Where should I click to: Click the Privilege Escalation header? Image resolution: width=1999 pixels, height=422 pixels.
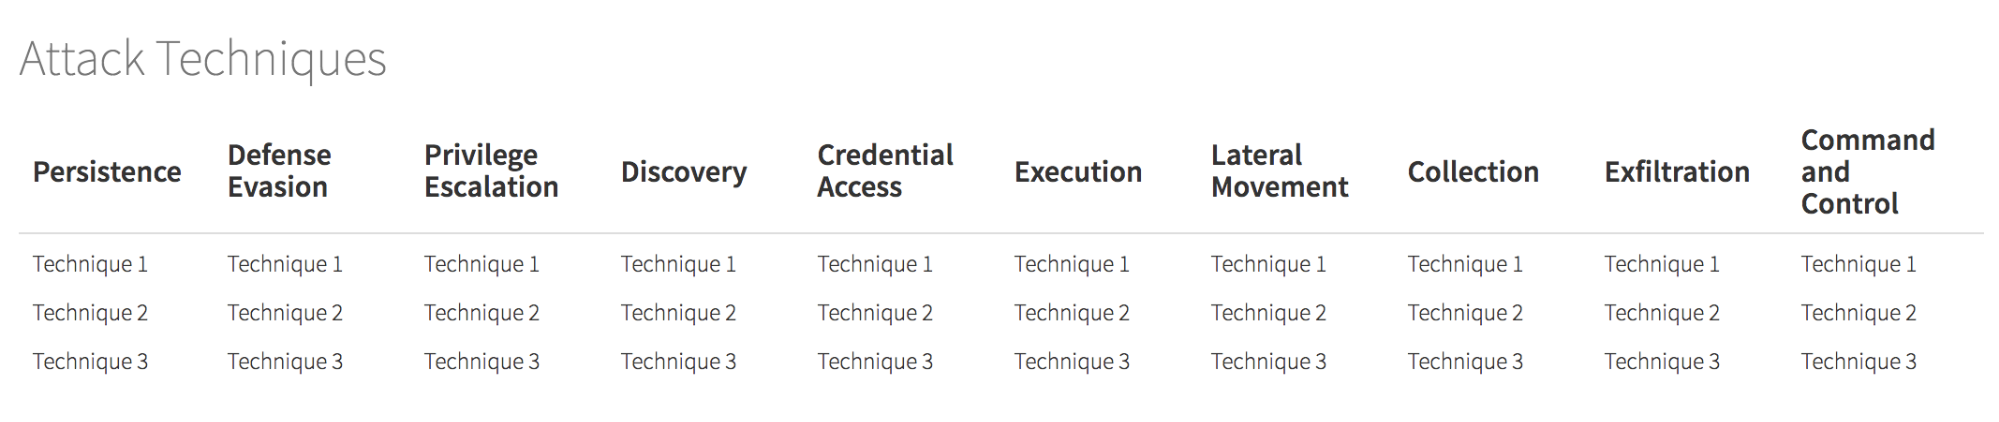(x=491, y=171)
